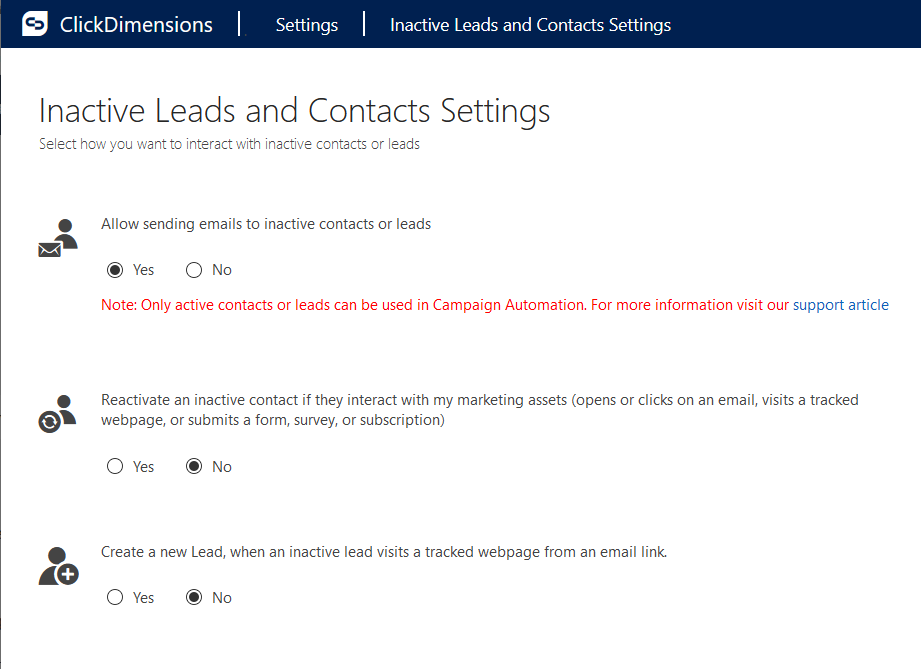This screenshot has height=669, width=921.
Task: Open the support article link
Action: (x=840, y=304)
